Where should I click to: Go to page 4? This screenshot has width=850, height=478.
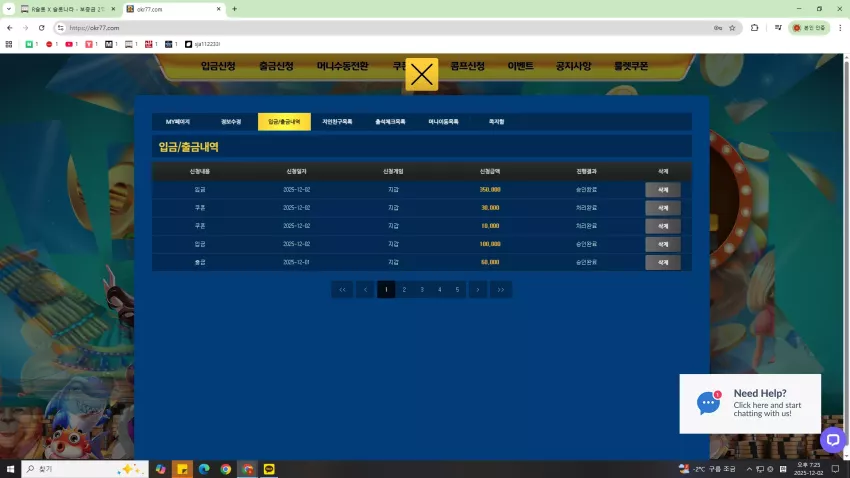(x=440, y=289)
